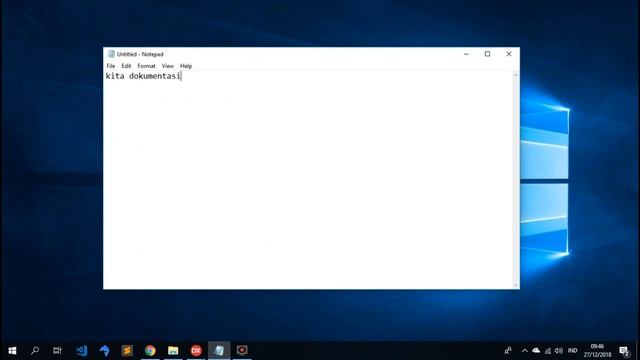Screen dimensions: 640x360
Task: Click the text 'kita dokumentasi' in the editor
Action: click(x=143, y=76)
